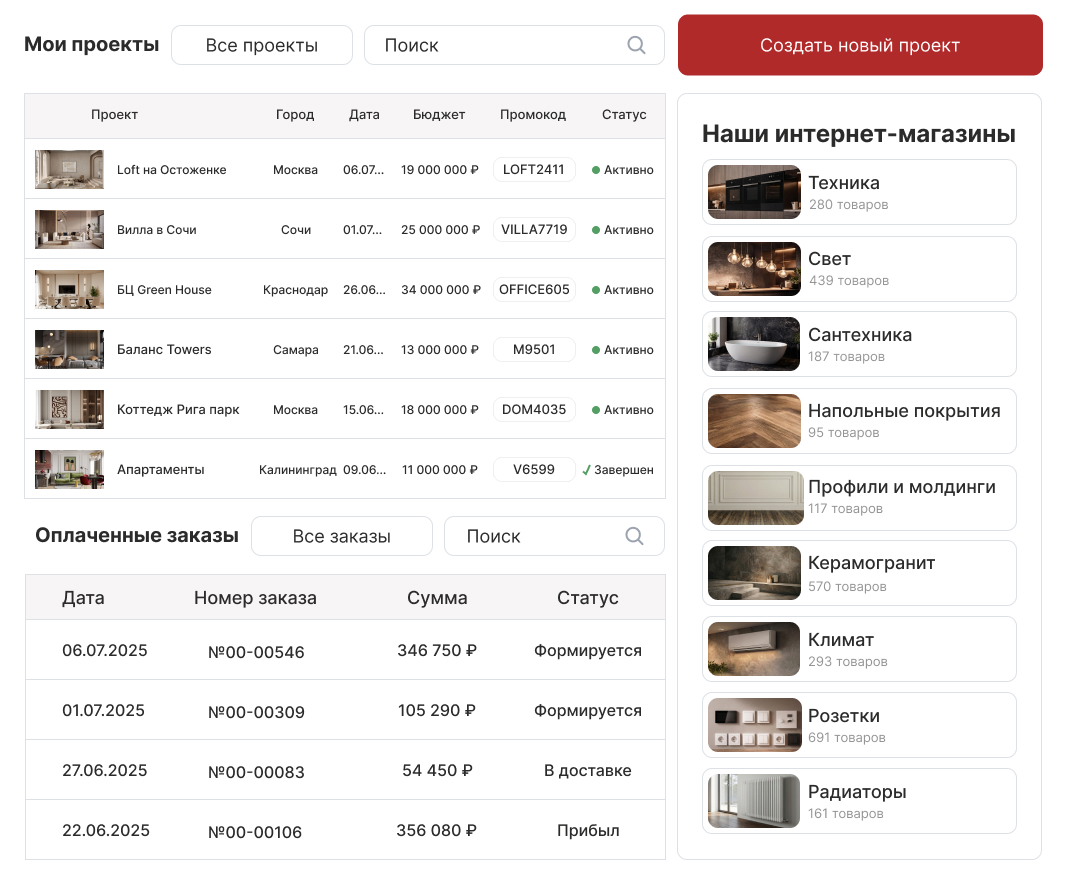Click the OFFICE605 promo code chip
This screenshot has height=896, width=1067.
(x=534, y=289)
